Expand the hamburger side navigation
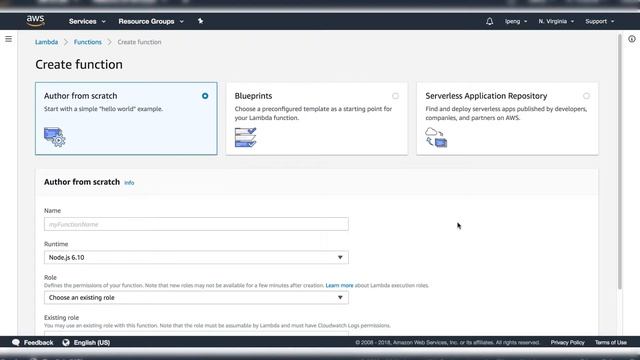The height and width of the screenshot is (360, 640). click(x=9, y=39)
